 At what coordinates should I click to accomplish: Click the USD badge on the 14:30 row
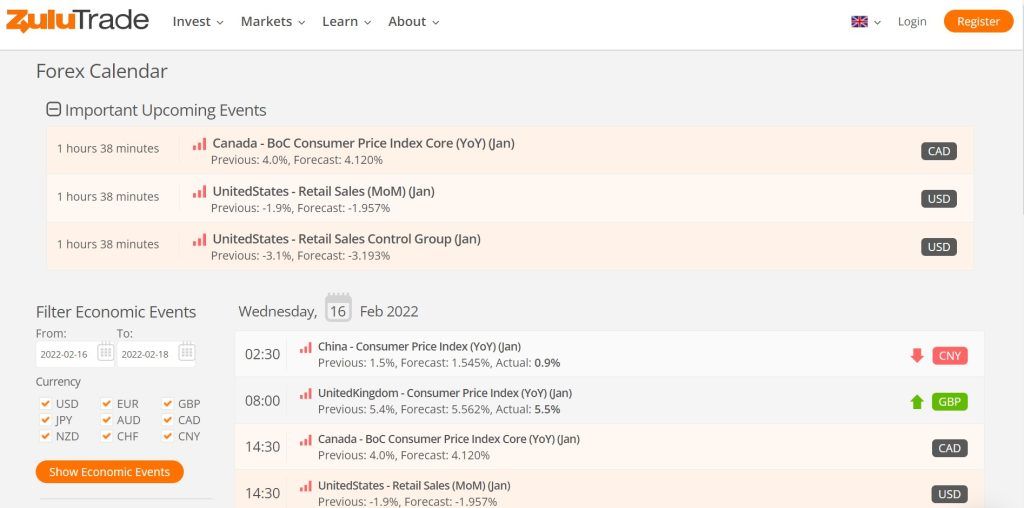click(x=950, y=494)
